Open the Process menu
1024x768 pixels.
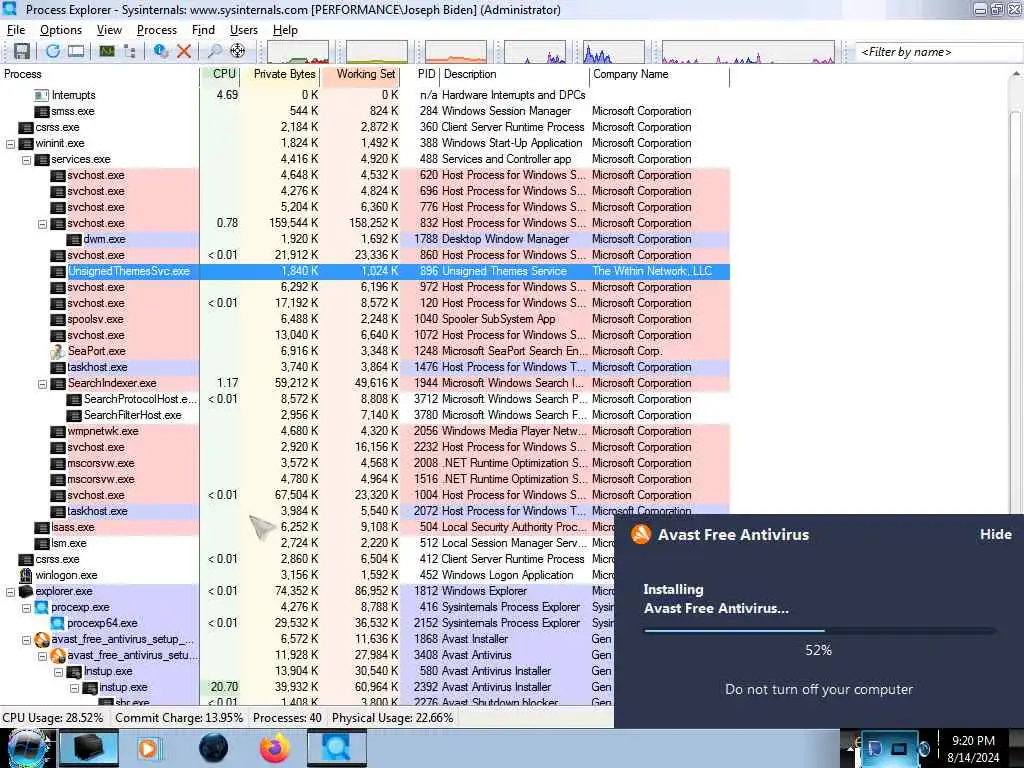coord(157,30)
